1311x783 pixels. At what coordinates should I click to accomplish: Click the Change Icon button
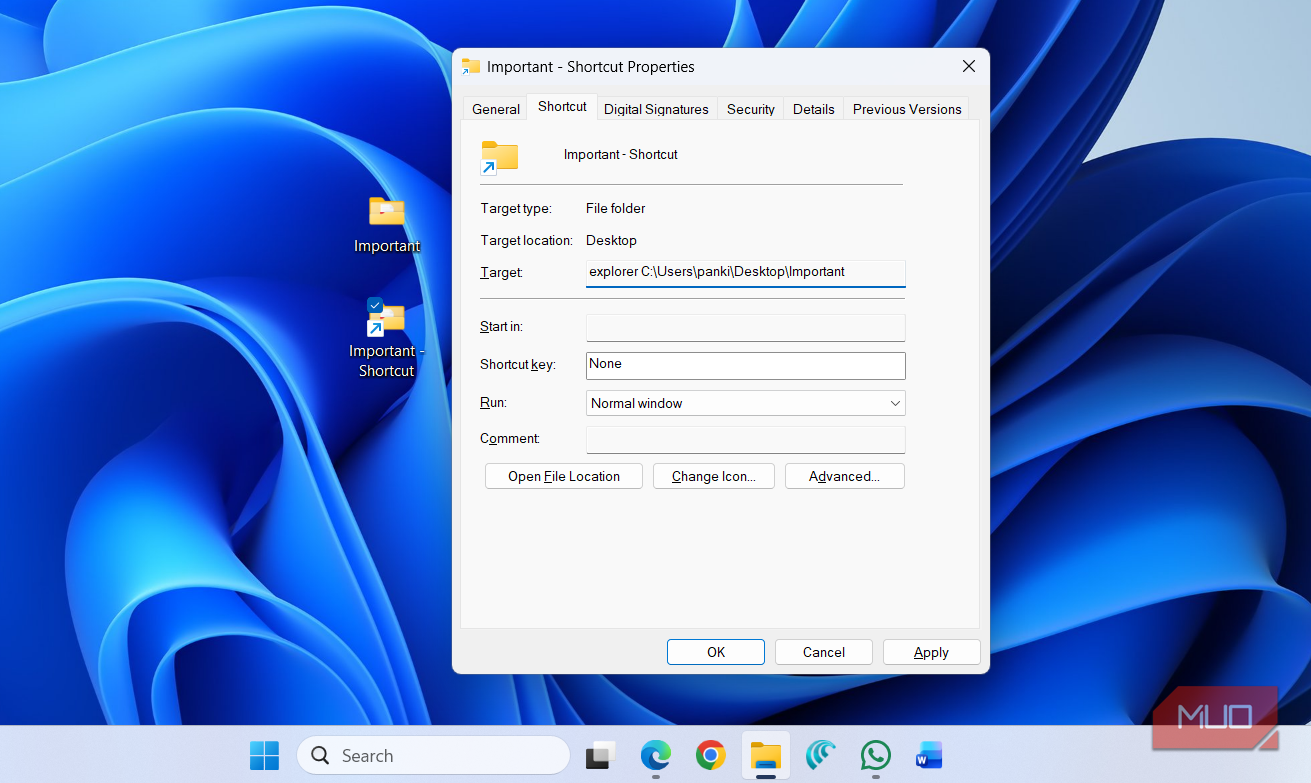pos(714,476)
